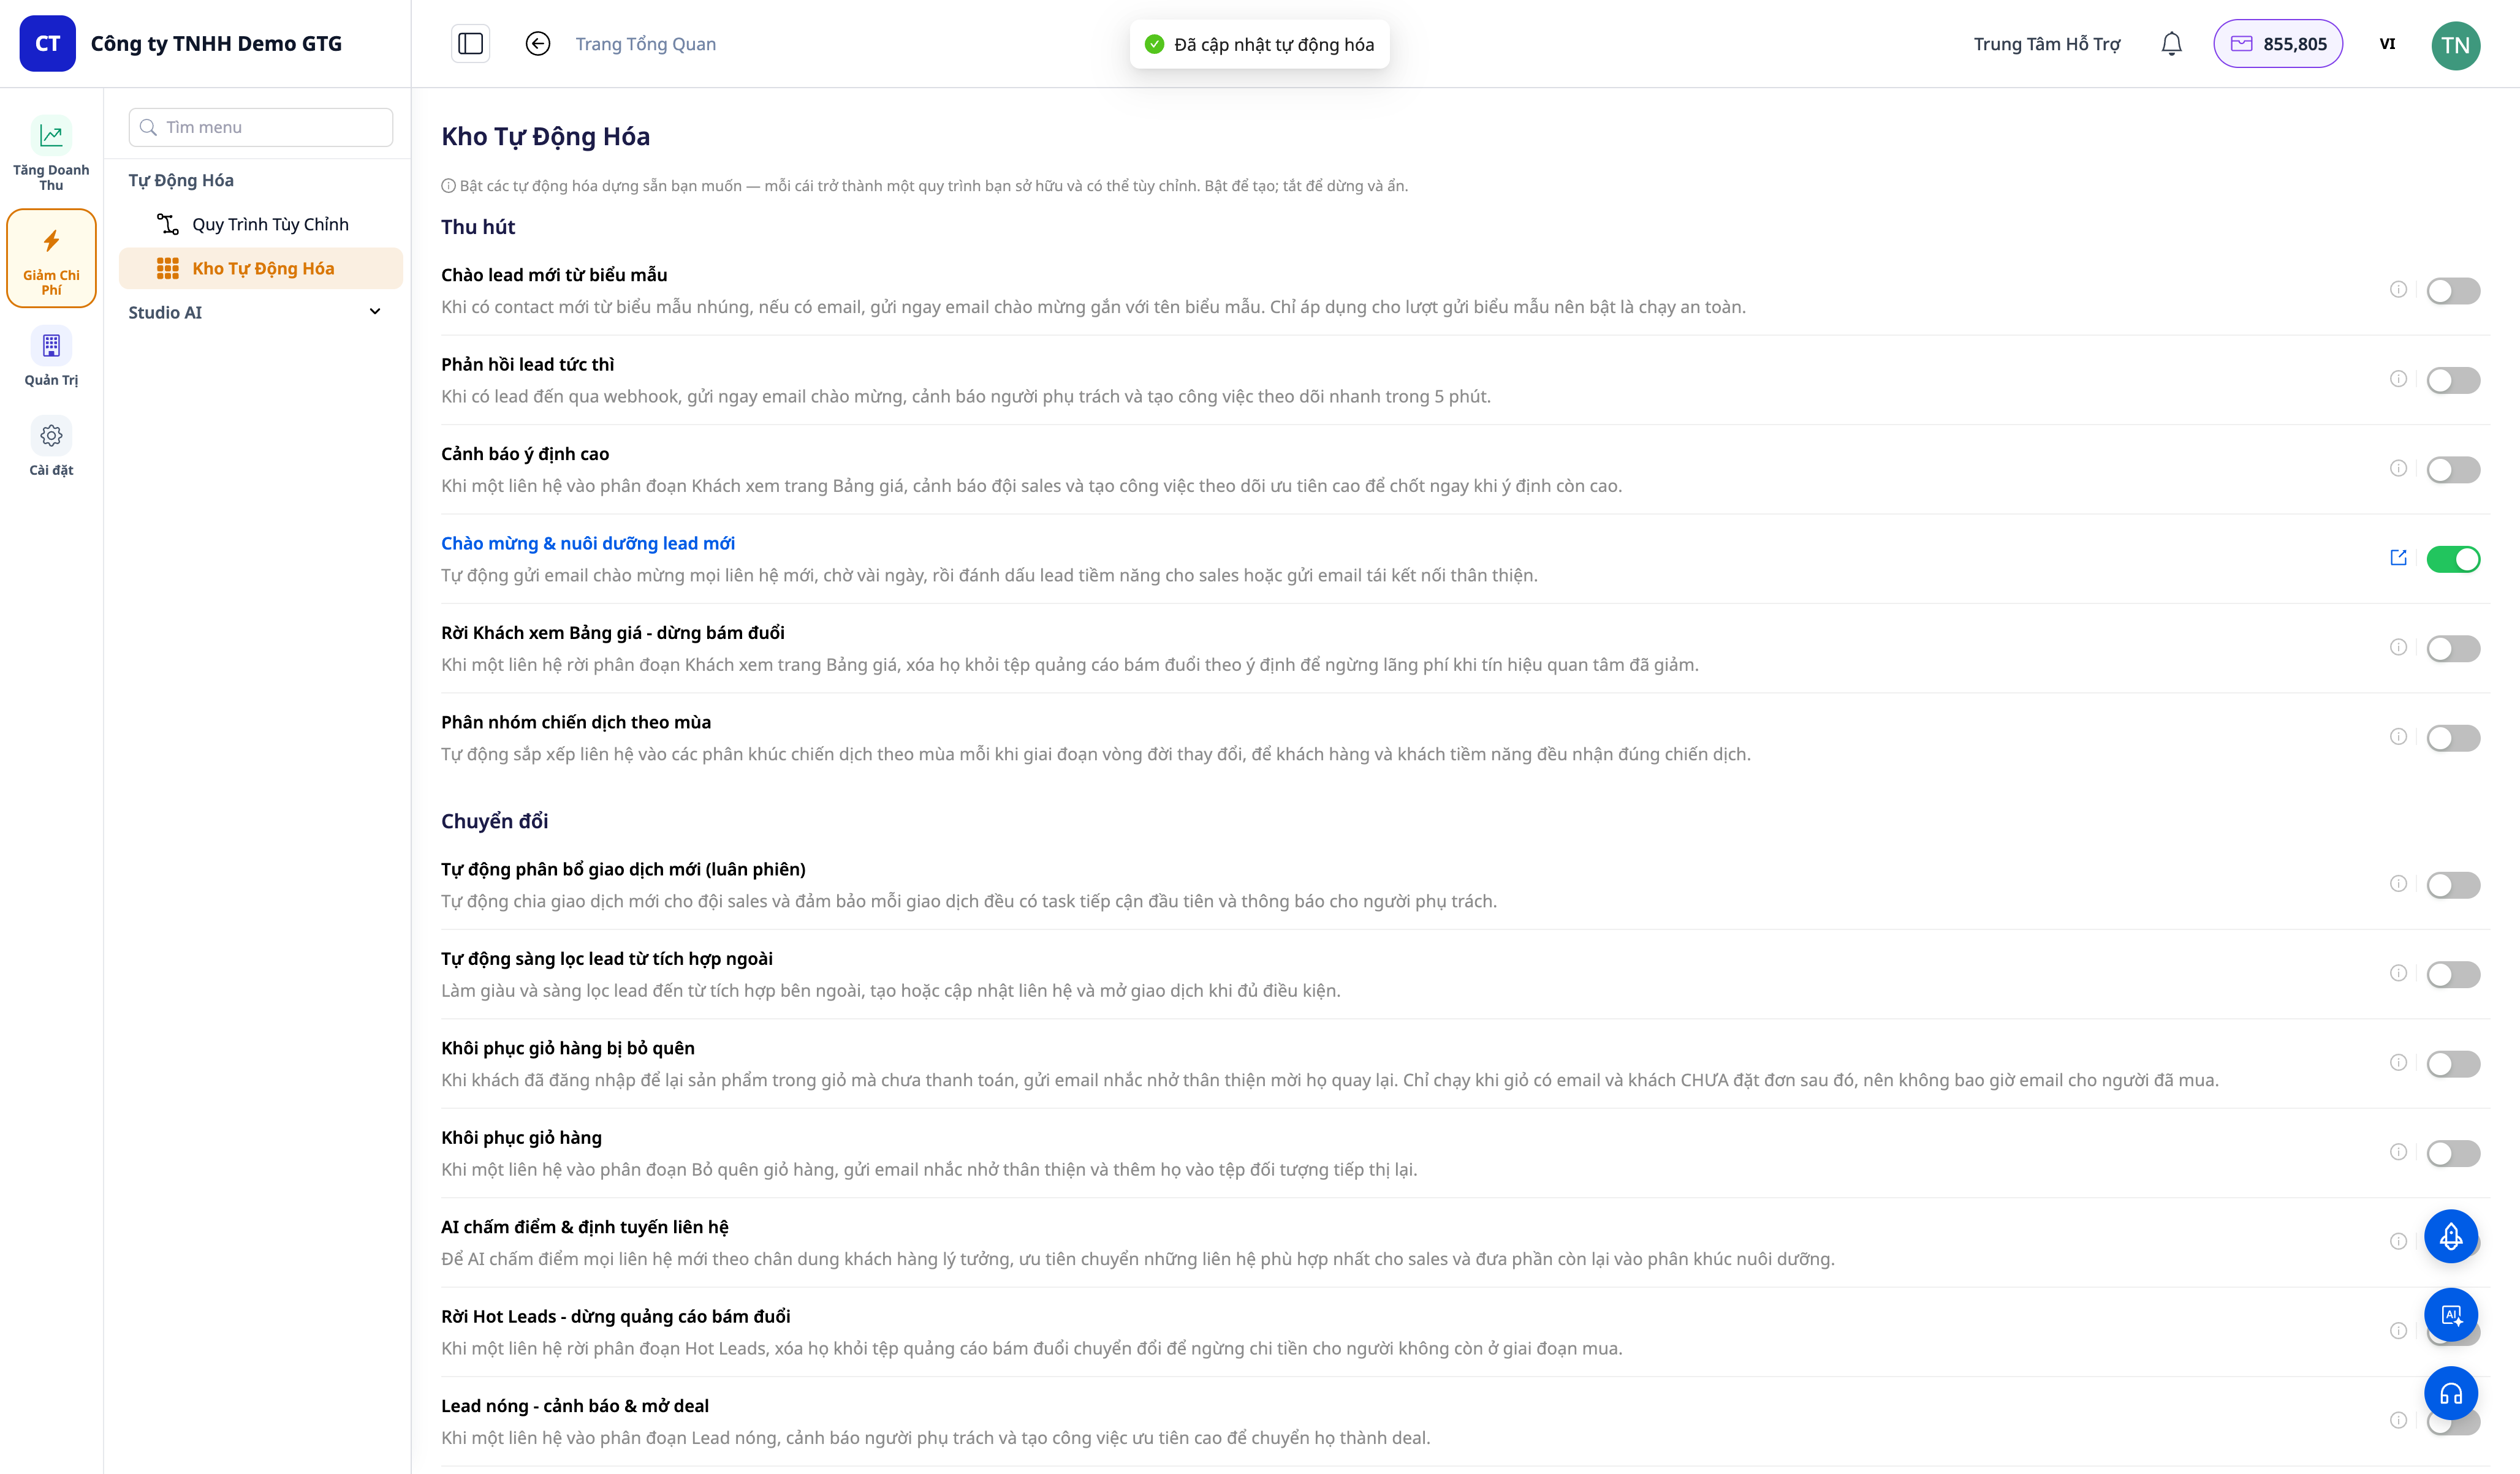Enable Khôi phục giỏ hàng bị bỏ quên toggle

2453,1065
